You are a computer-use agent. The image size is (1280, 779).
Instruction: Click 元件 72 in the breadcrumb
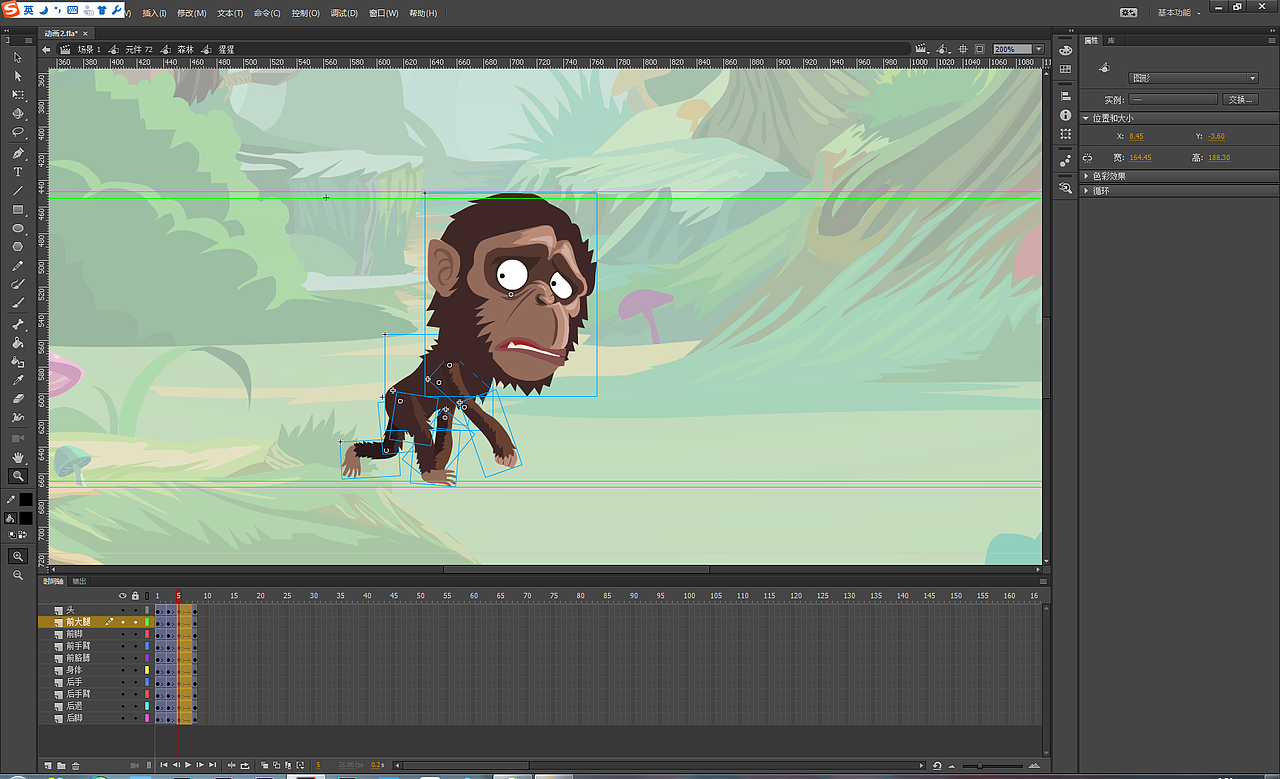139,49
